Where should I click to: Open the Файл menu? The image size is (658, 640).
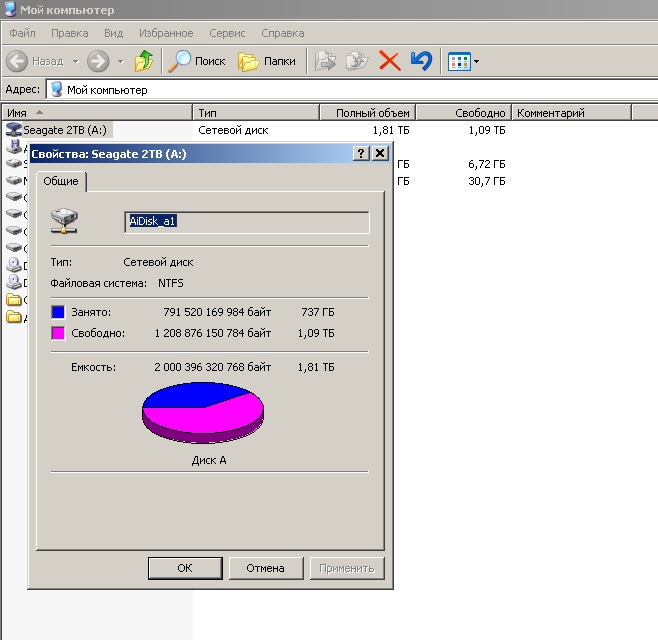click(22, 33)
